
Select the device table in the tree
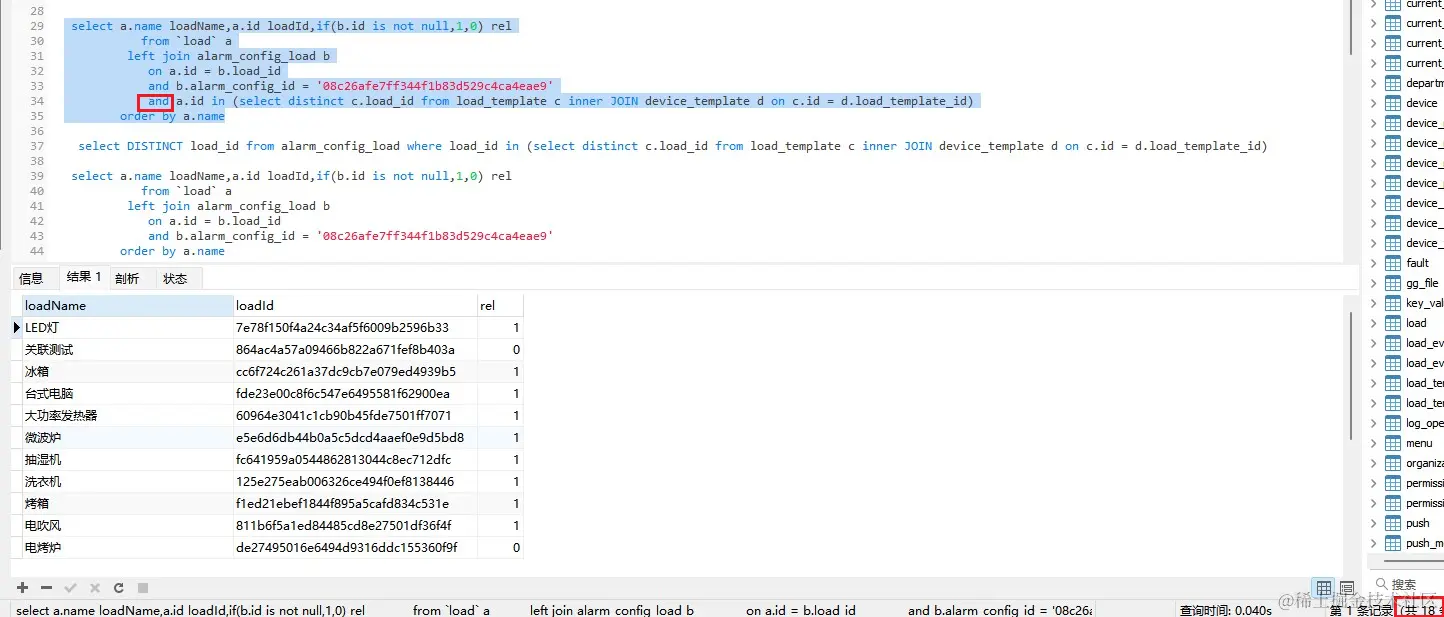1421,103
